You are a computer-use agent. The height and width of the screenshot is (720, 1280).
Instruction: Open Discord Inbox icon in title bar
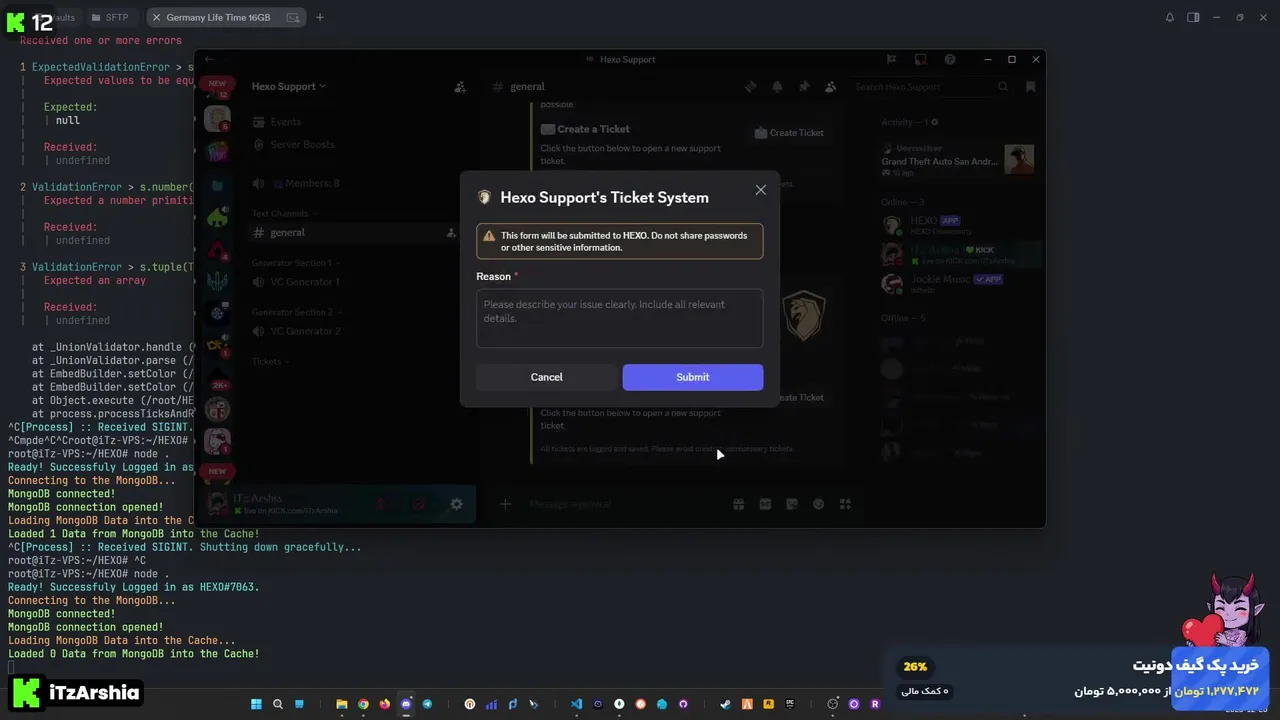921,60
